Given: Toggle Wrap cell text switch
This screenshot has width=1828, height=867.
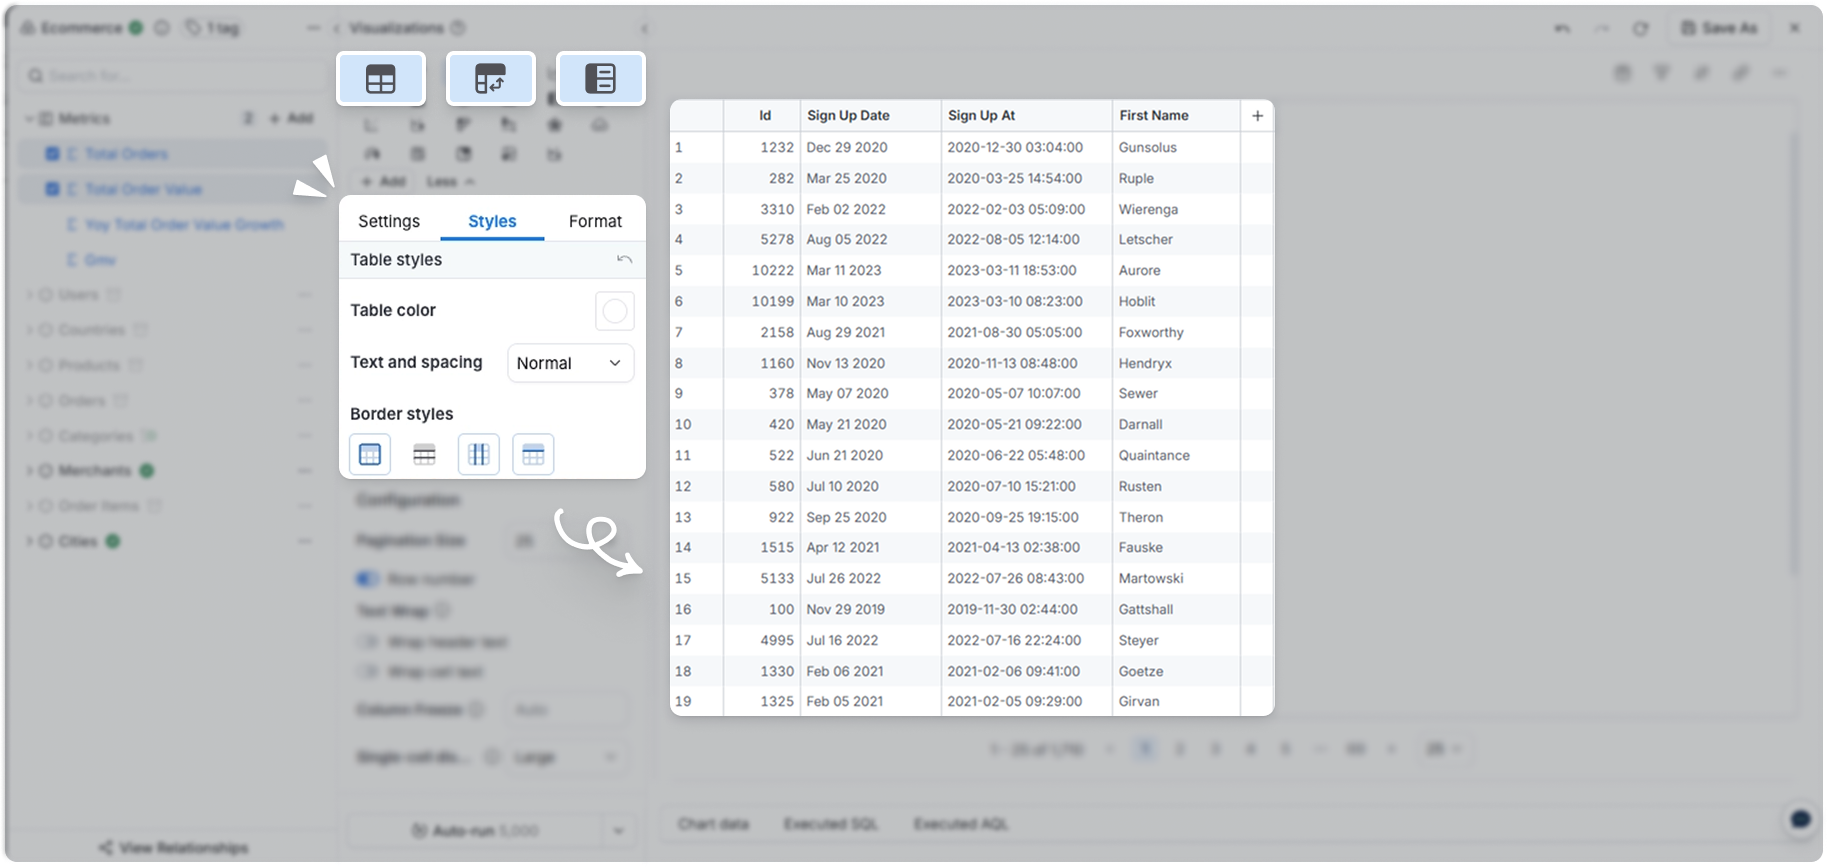Looking at the screenshot, I should [367, 672].
